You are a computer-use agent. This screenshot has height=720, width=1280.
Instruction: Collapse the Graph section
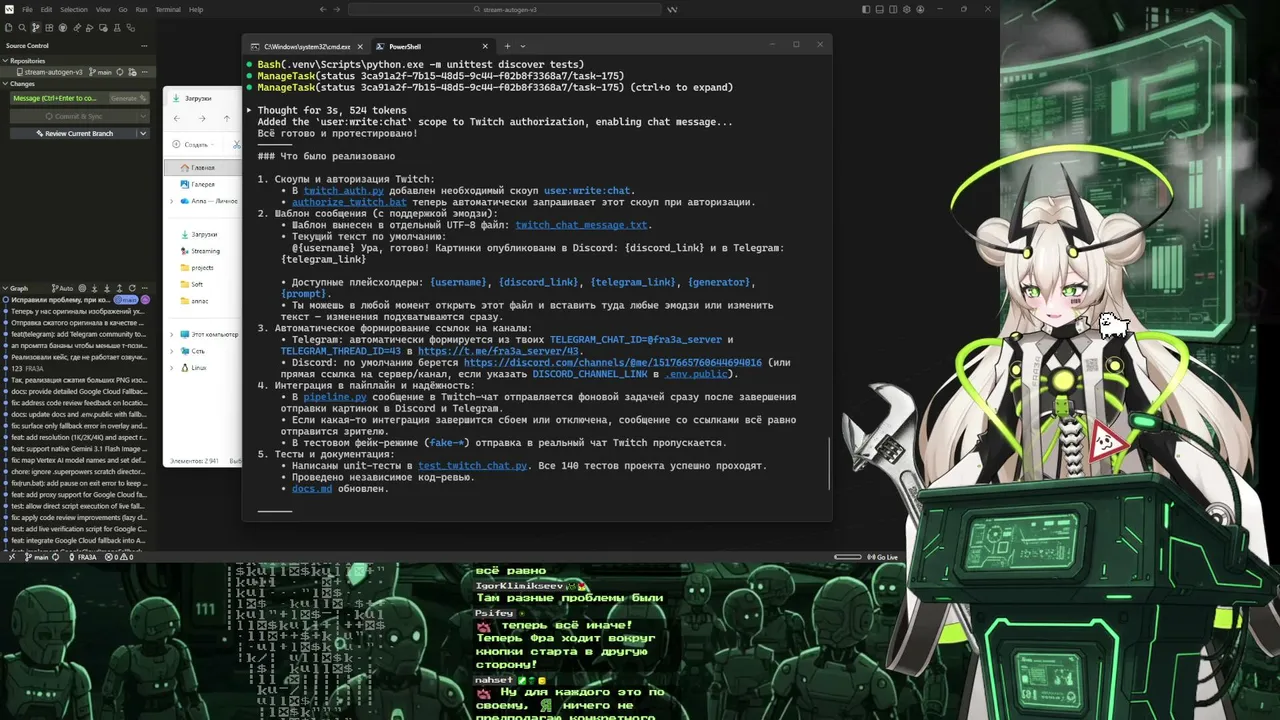[x=5, y=288]
